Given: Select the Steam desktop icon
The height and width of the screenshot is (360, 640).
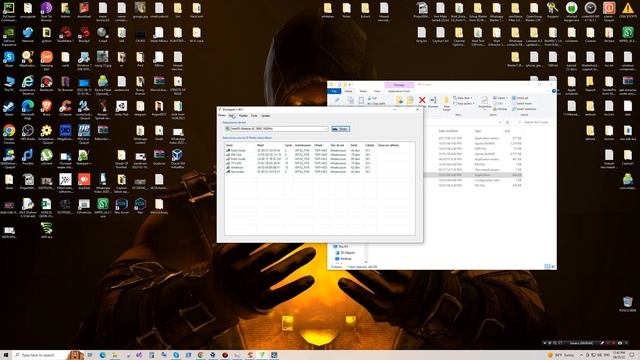Looking at the screenshot, I should pyautogui.click(x=9, y=109).
